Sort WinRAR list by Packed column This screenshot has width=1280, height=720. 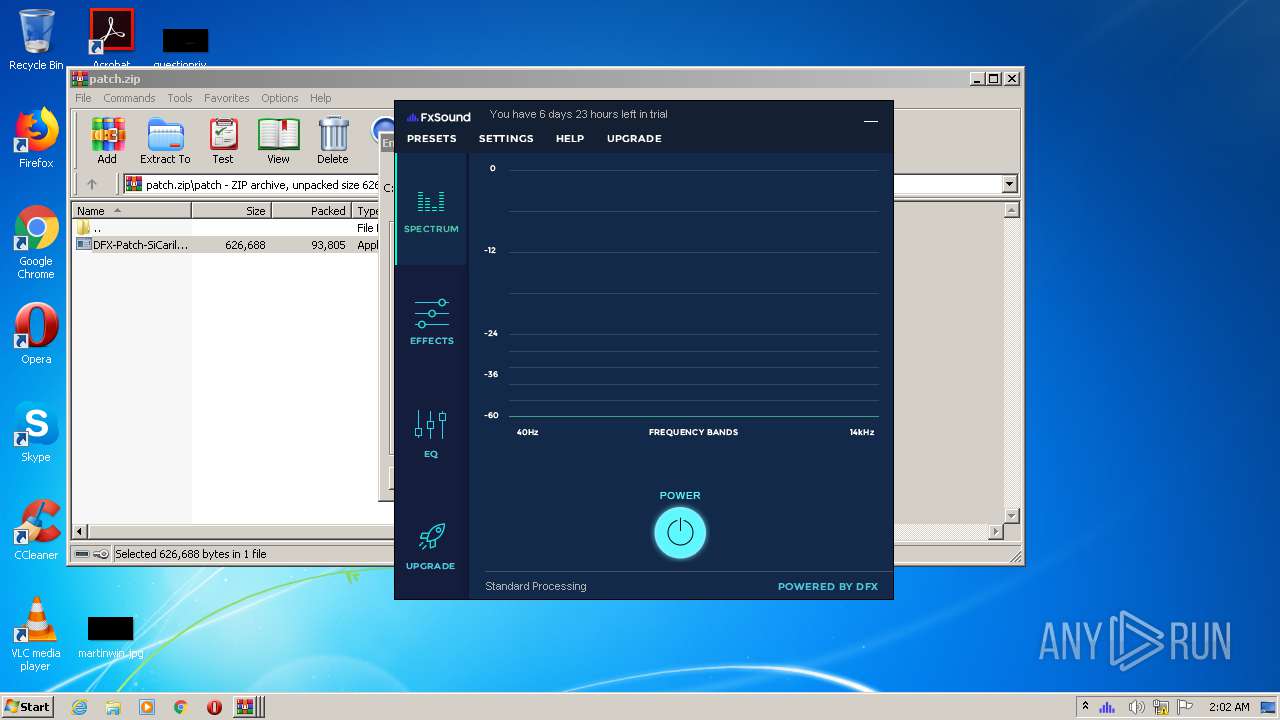click(x=312, y=211)
